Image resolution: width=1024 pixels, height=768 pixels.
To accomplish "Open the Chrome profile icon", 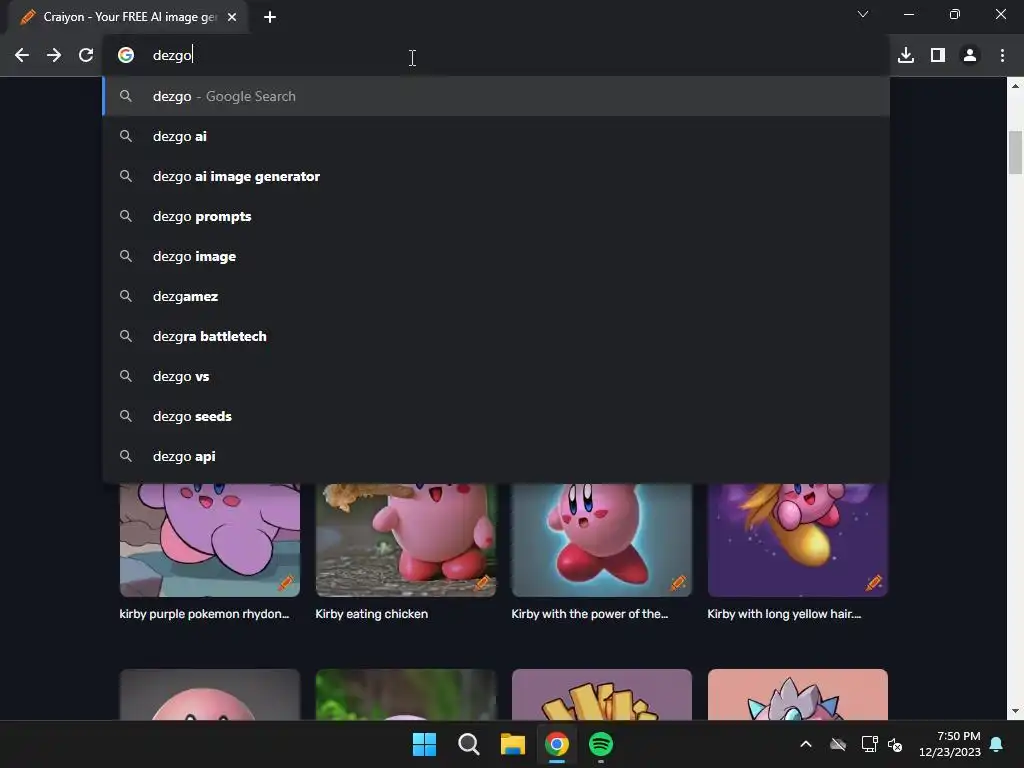I will [x=970, y=56].
